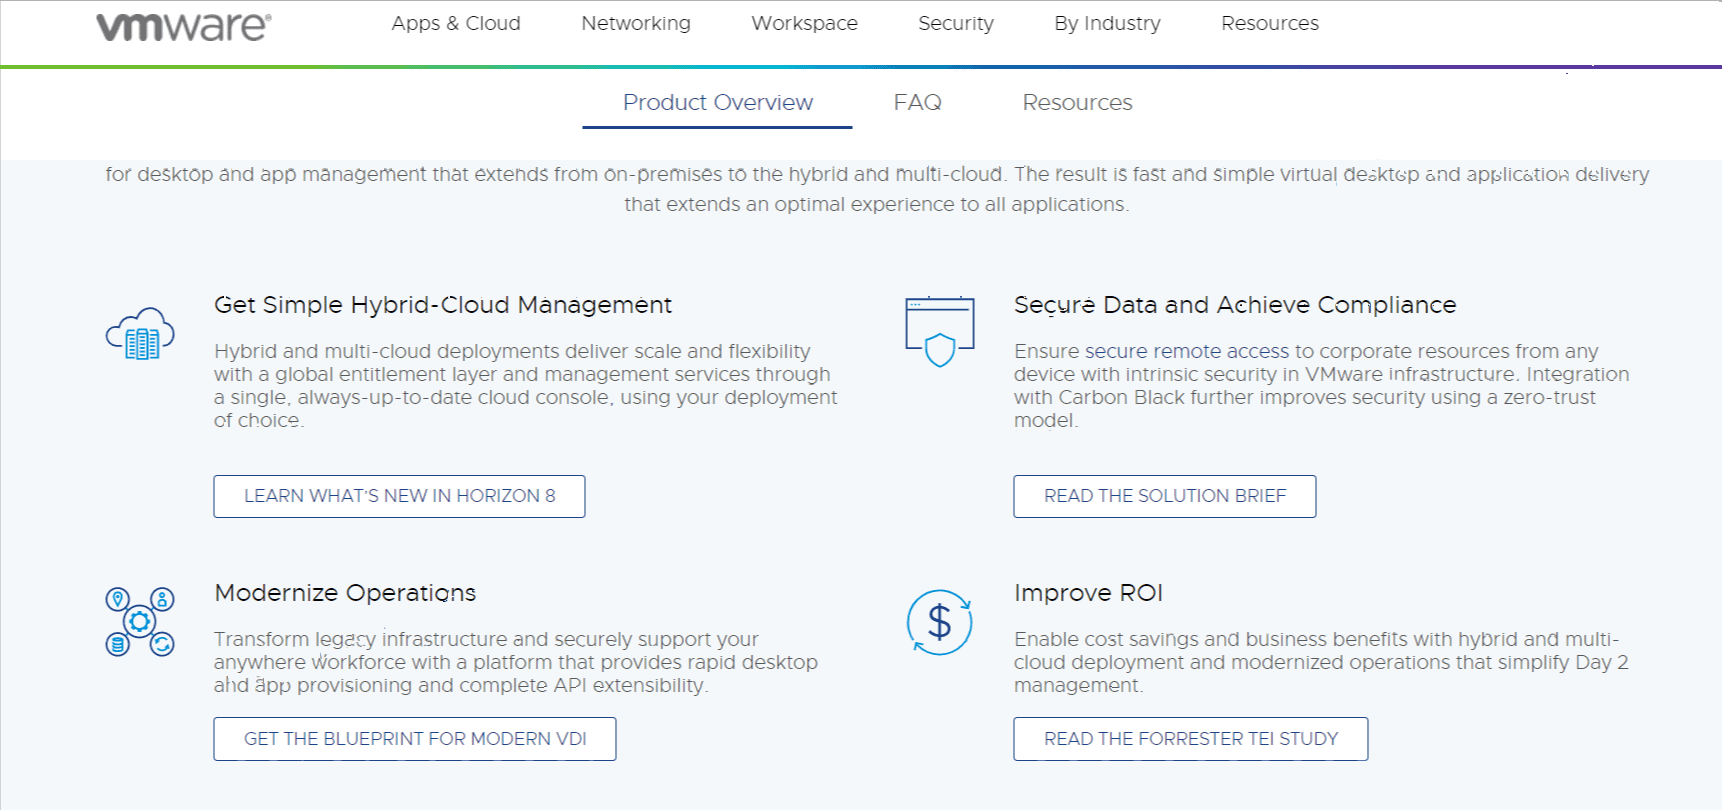The width and height of the screenshot is (1722, 810).
Task: Click the hybrid-cloud server icon
Action: (140, 334)
